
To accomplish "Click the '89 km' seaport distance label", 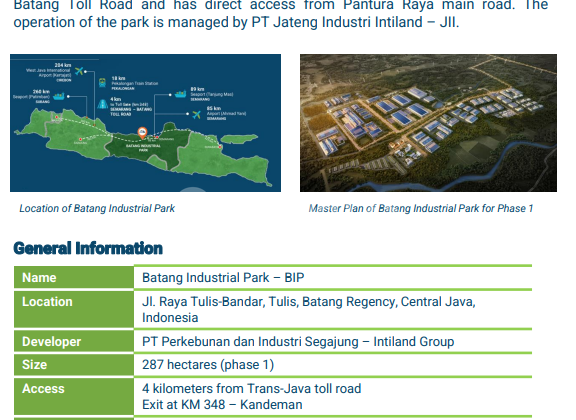I will (x=197, y=89).
